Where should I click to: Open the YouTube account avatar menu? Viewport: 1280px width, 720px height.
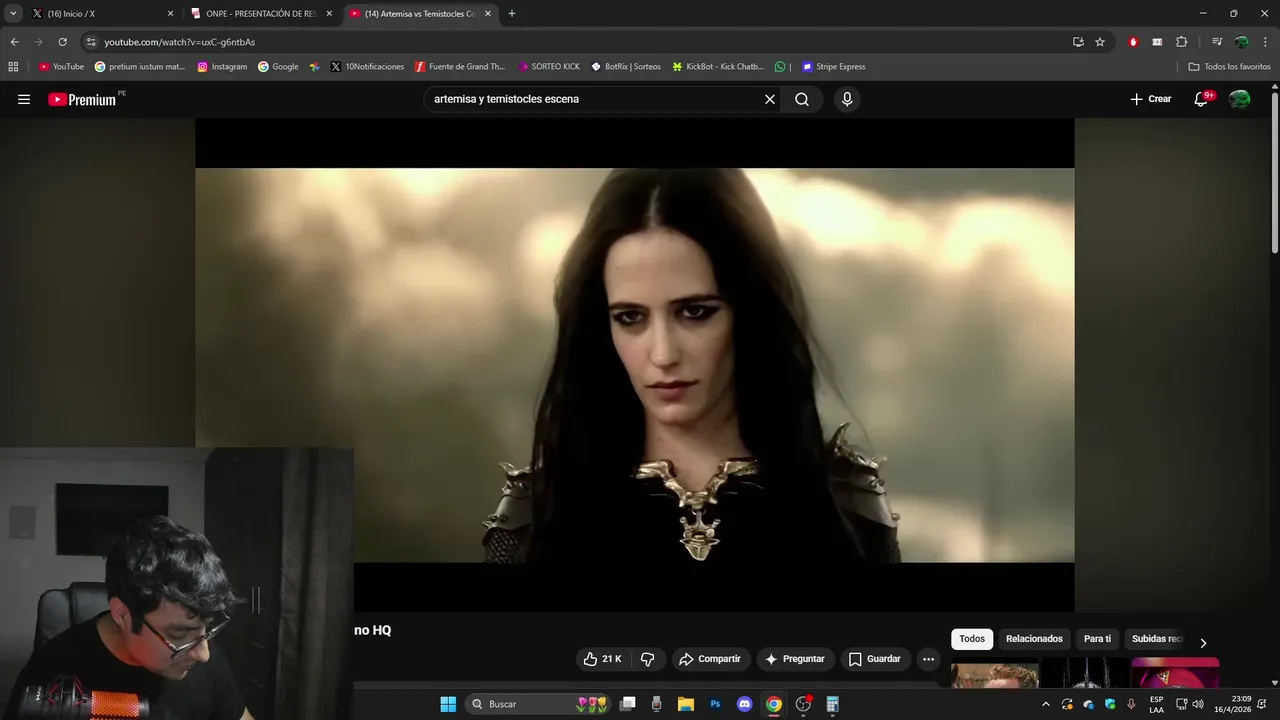(1239, 99)
